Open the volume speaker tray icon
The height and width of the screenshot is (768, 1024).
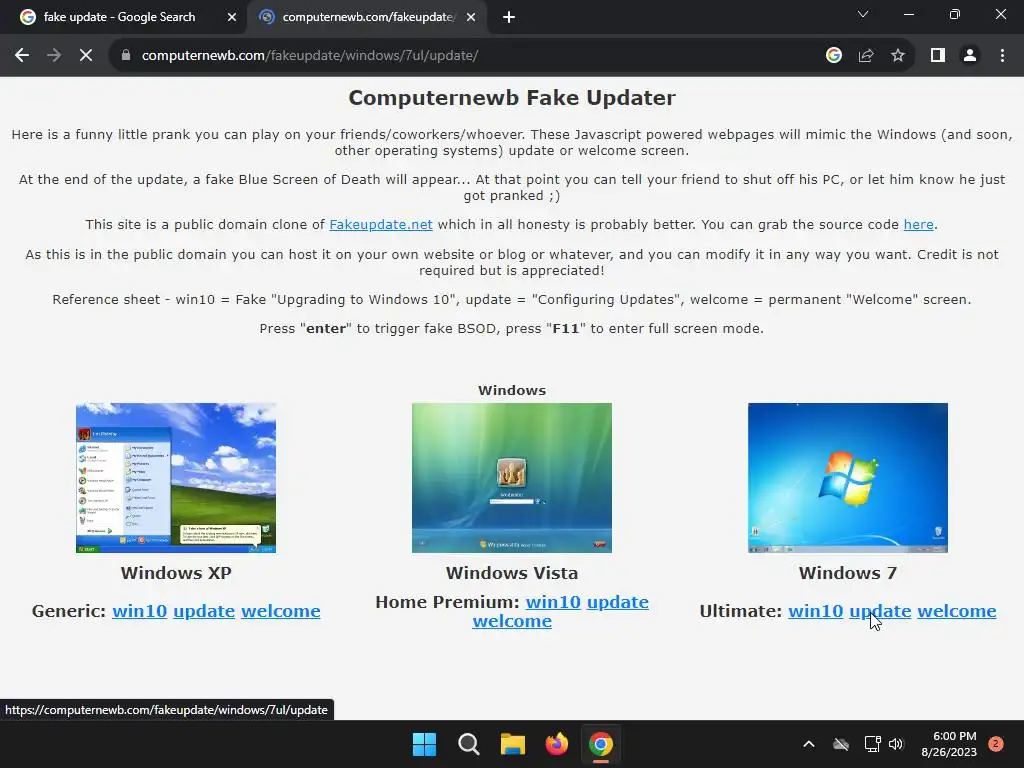tap(896, 744)
